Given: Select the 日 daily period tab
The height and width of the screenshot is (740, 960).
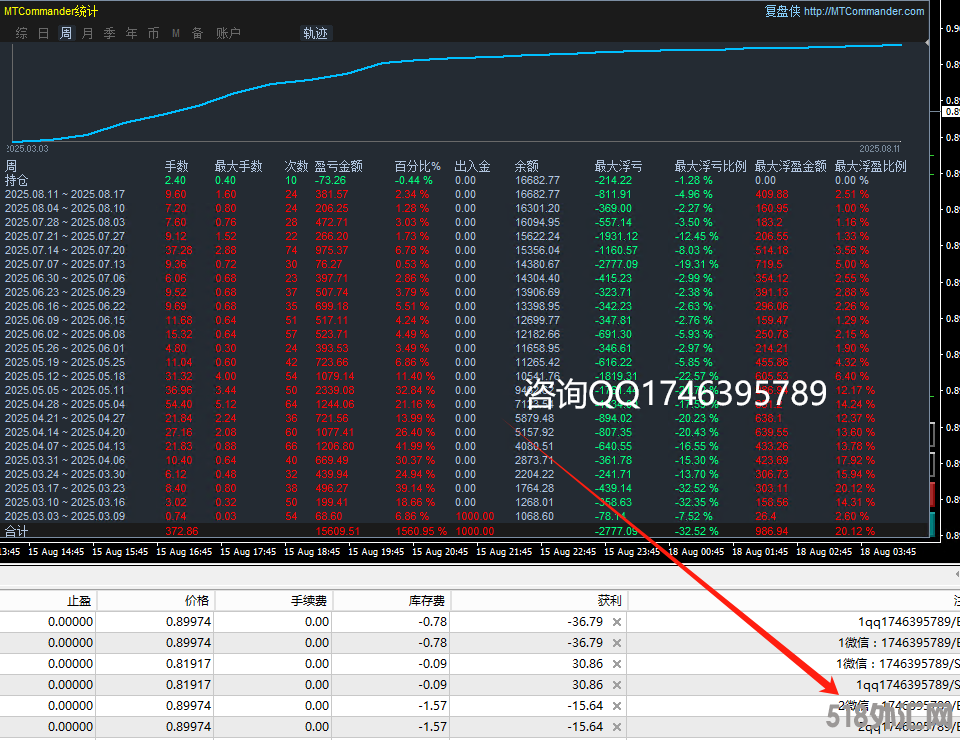Looking at the screenshot, I should coord(44,33).
